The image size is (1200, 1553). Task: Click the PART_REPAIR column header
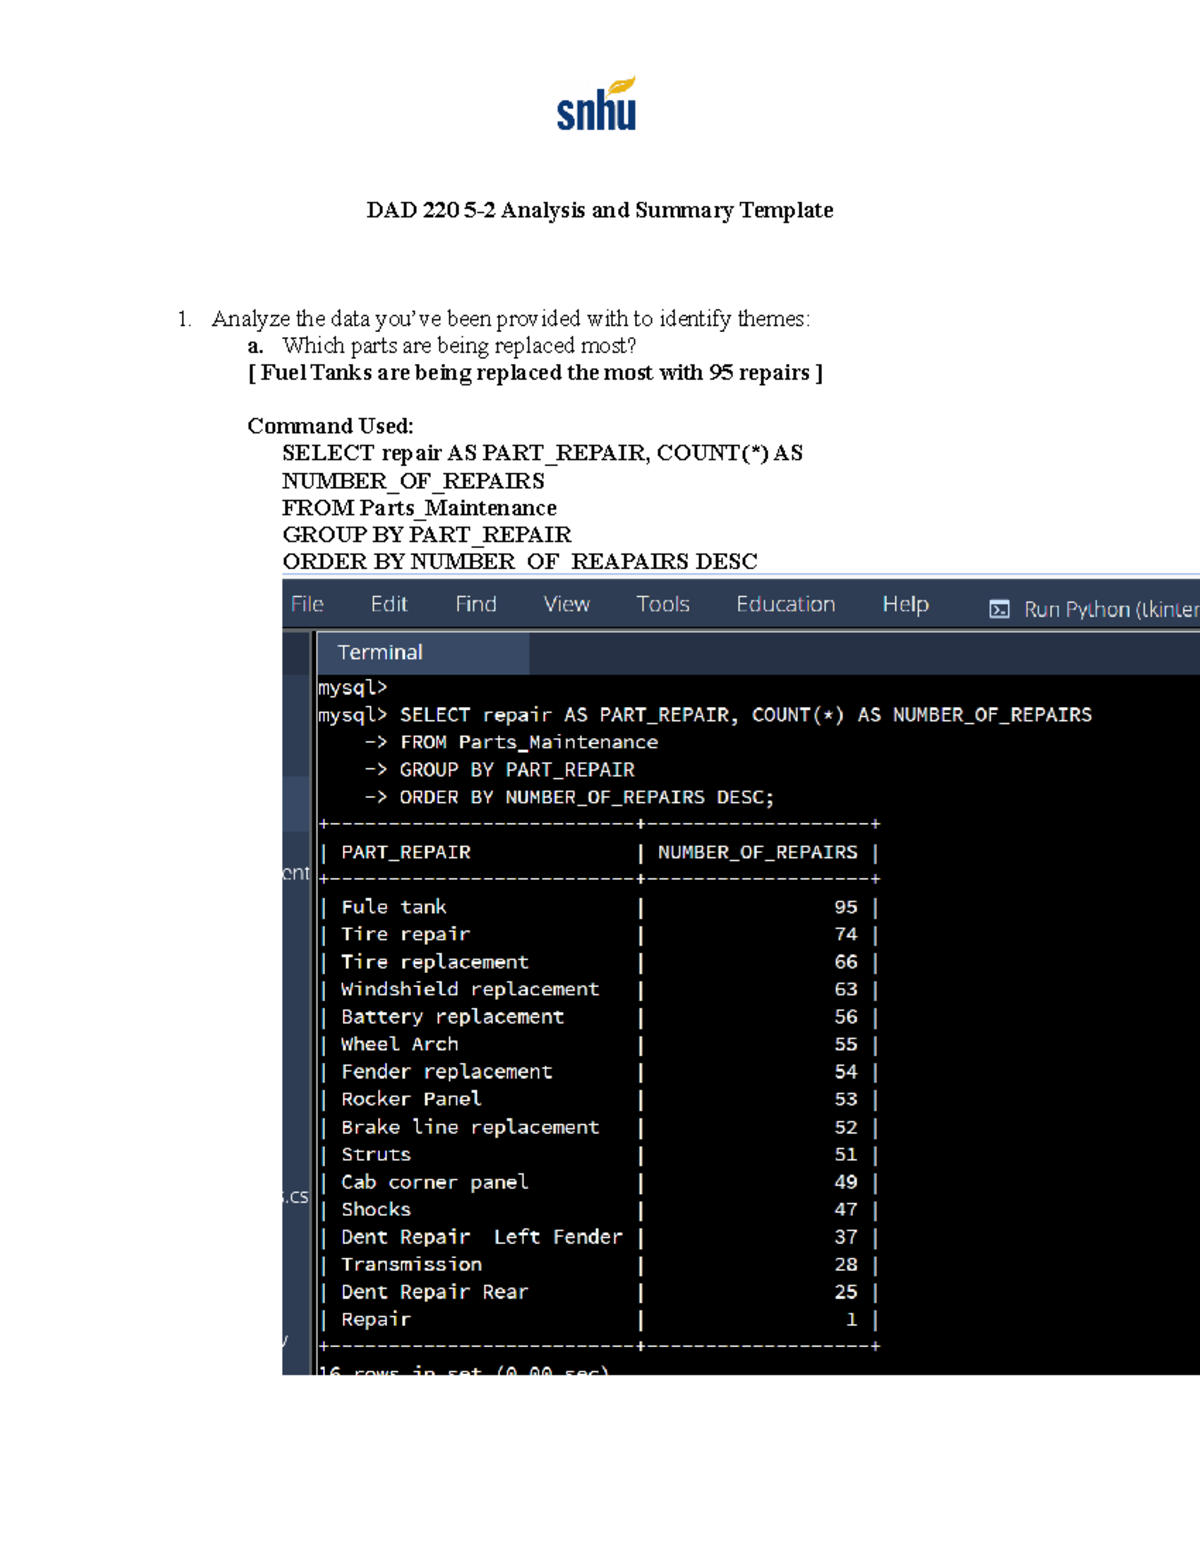point(404,851)
